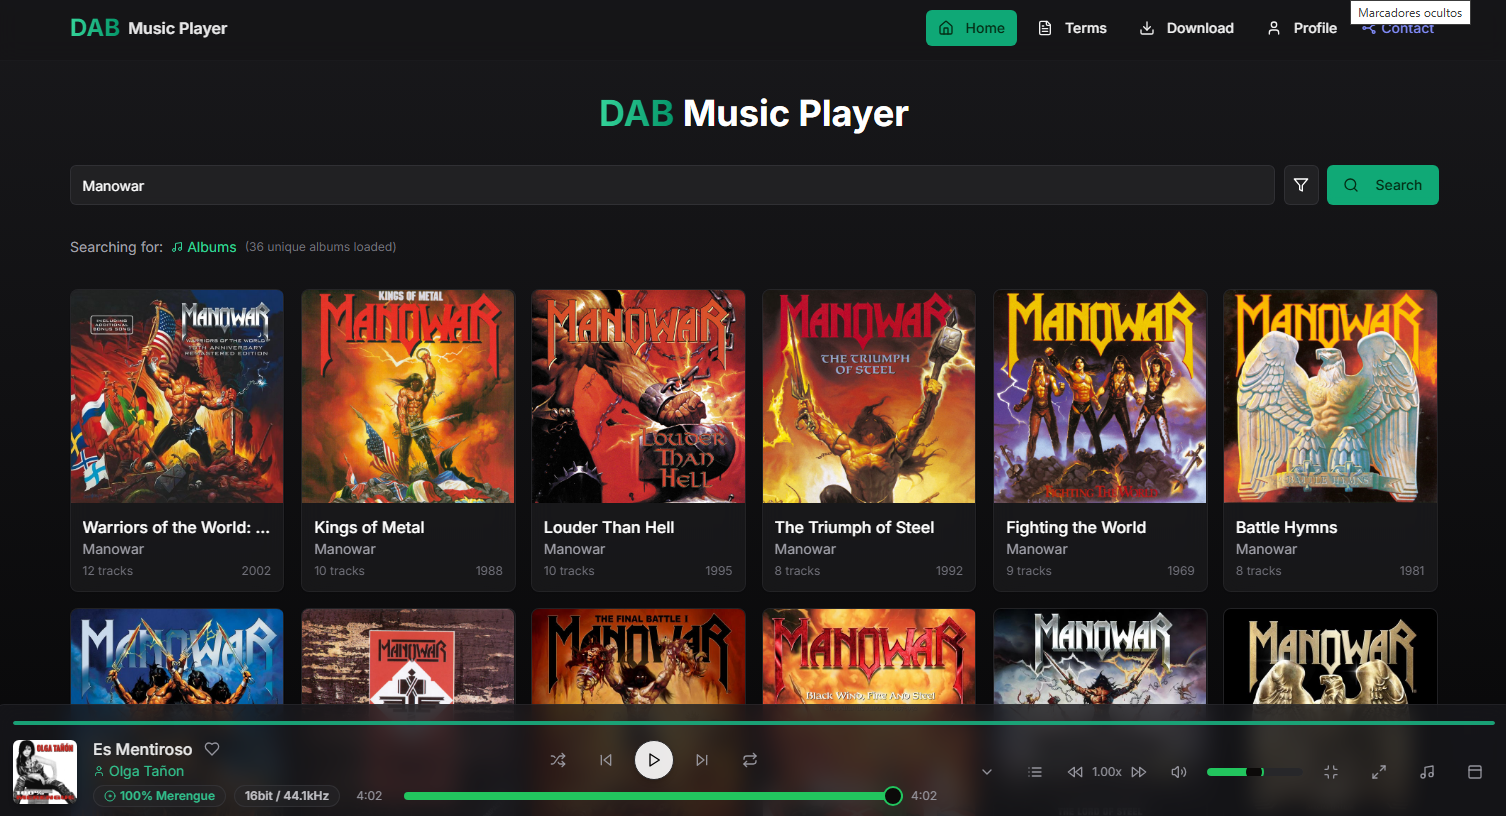
Task: Click the Albums search type label
Action: click(204, 247)
